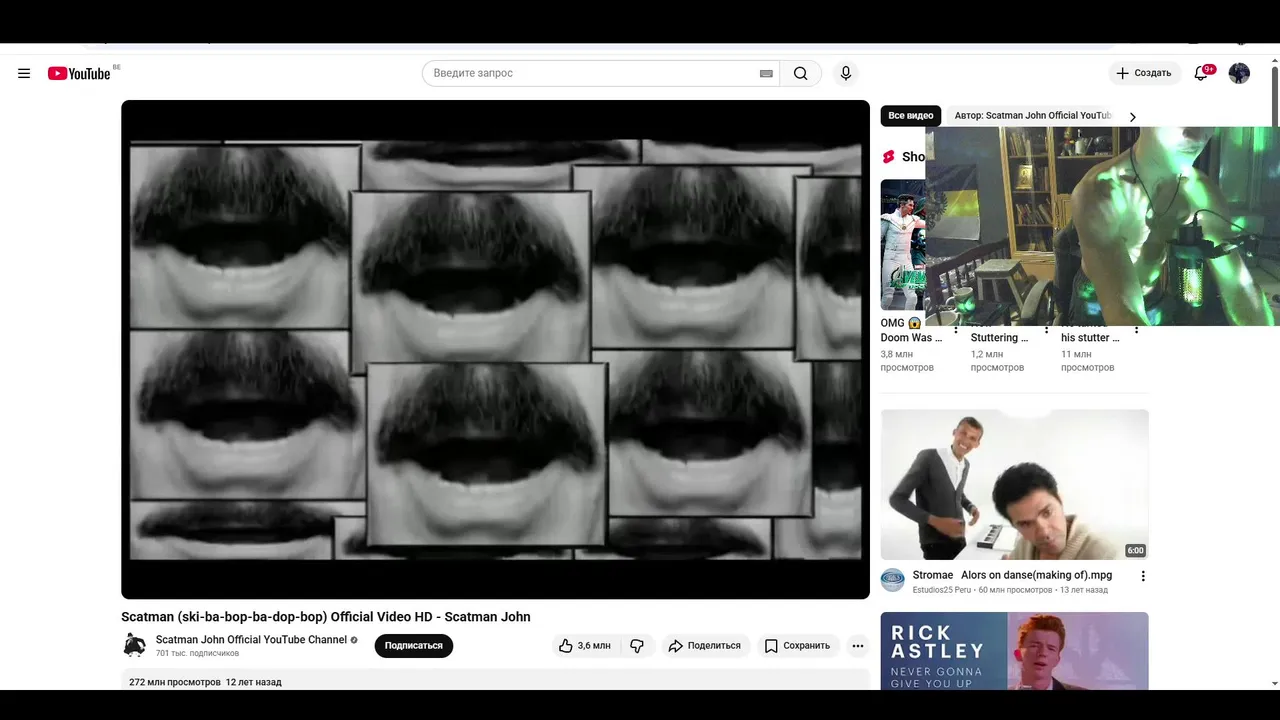Click the 'Подписаться' subscribe button

[414, 646]
